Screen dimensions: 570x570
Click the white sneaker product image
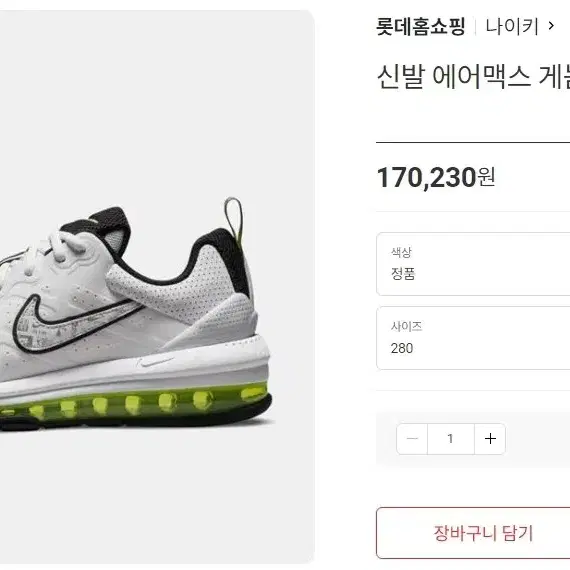(x=136, y=313)
